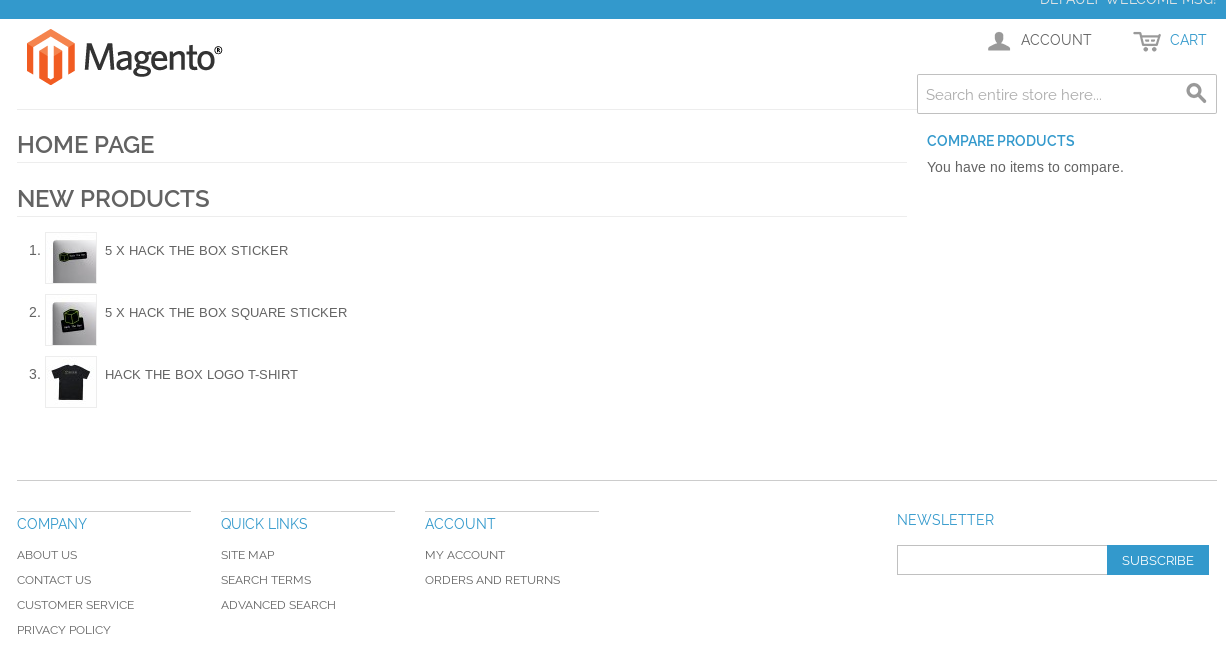The image size is (1226, 648).
Task: Click the search magnifier icon
Action: (x=1196, y=94)
